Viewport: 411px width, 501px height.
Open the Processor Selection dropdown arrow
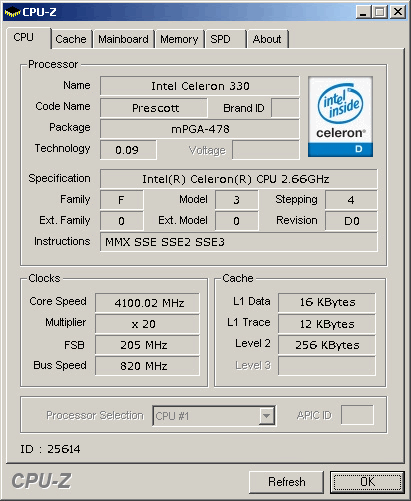266,416
